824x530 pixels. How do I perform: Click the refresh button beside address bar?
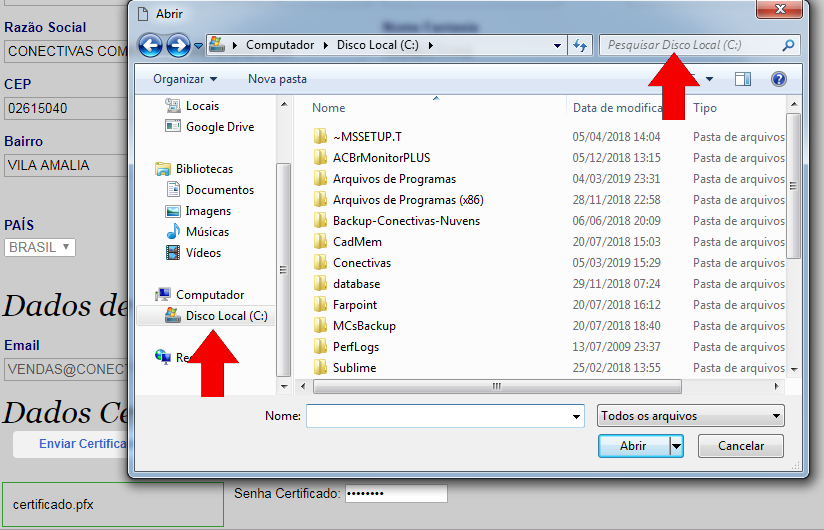coord(580,45)
